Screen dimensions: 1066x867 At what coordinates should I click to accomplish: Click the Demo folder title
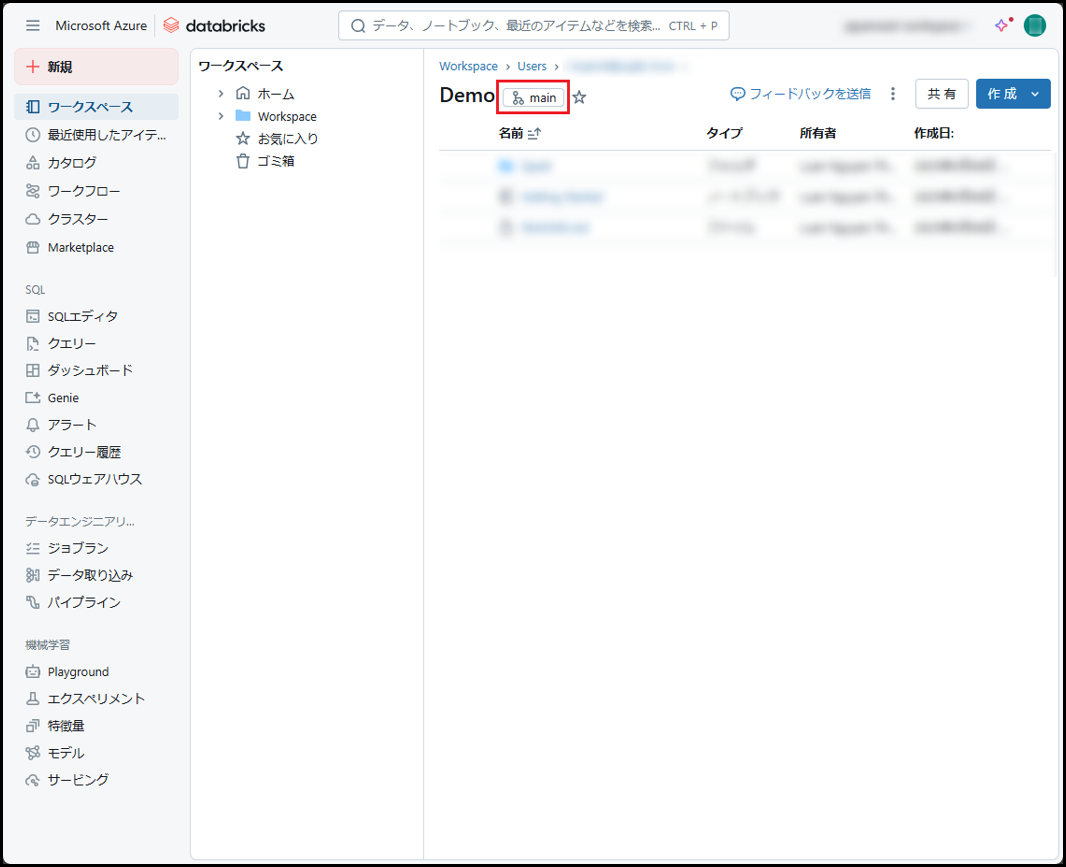coord(467,95)
